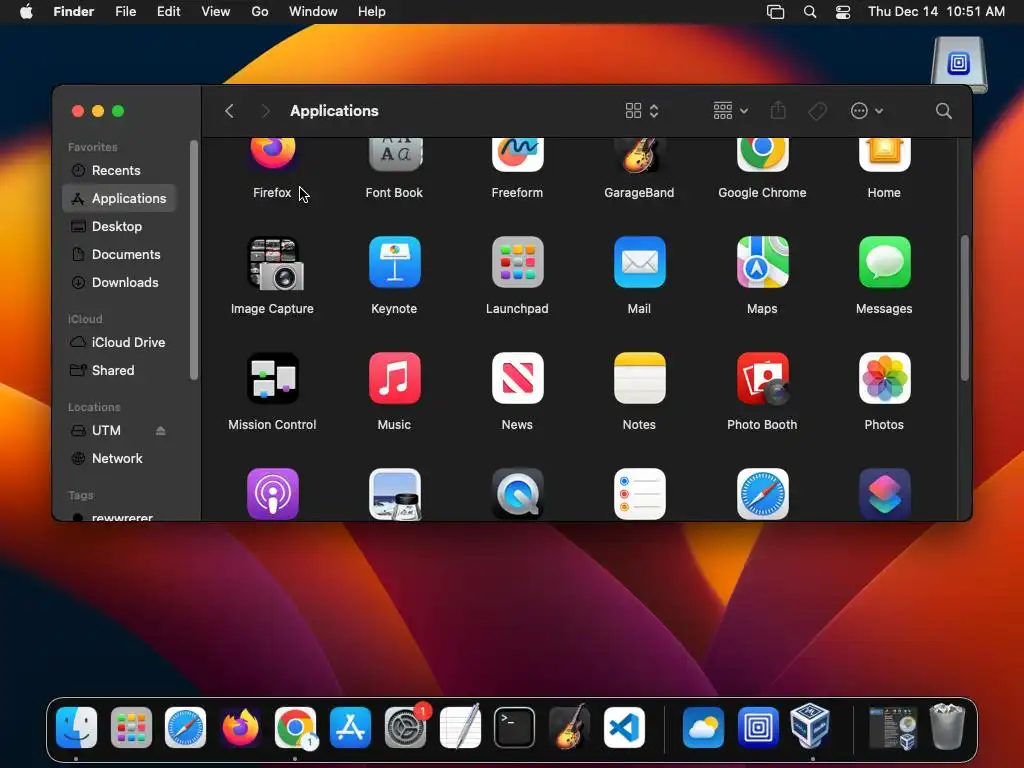Select the Font Book app icon
This screenshot has width=1024, height=768.
pos(394,155)
